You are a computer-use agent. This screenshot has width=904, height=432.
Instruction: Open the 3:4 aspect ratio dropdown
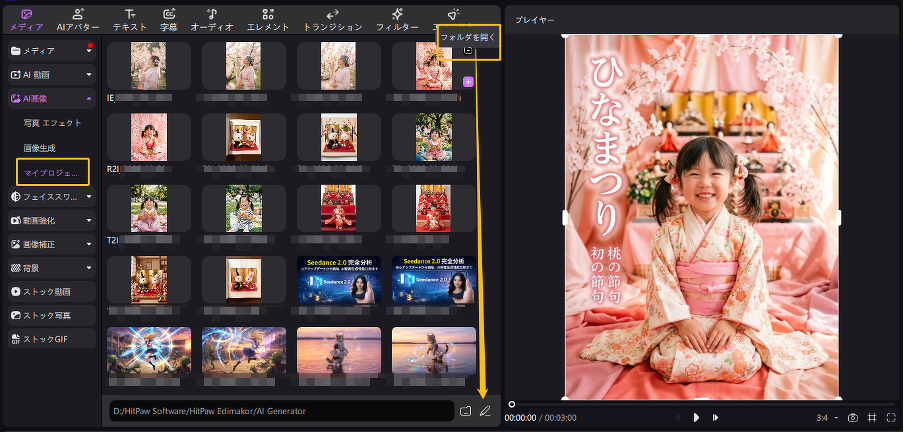(x=827, y=417)
